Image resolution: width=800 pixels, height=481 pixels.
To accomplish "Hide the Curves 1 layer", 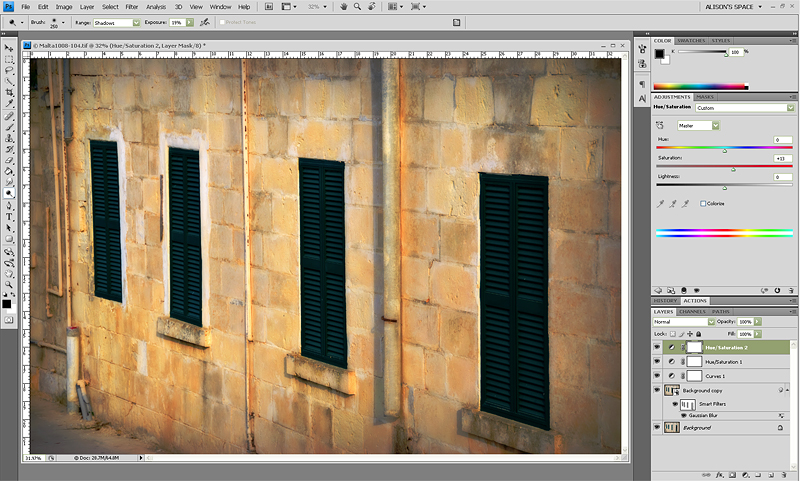I will tap(657, 375).
